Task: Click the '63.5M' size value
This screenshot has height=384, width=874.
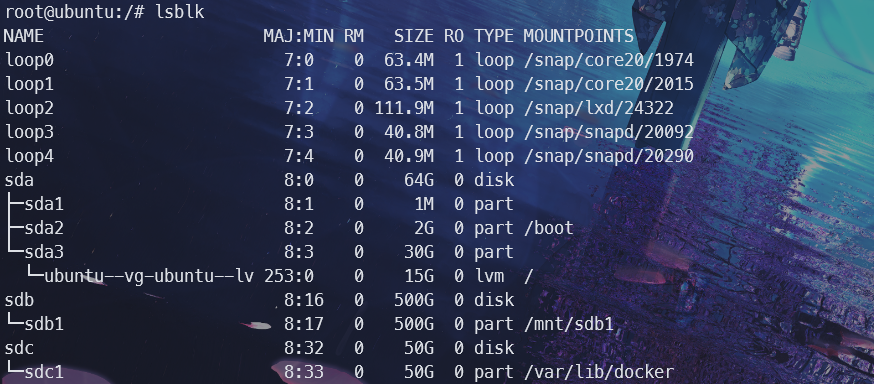Action: pos(409,84)
